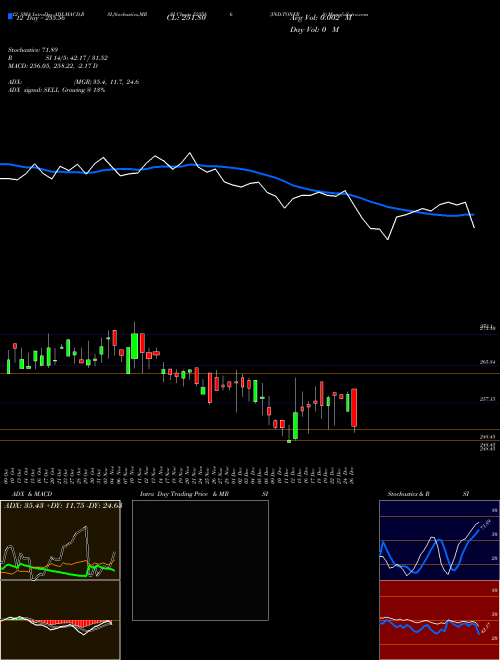
Task: Click the 71.89 stochastics value label
Action: click(x=485, y=526)
